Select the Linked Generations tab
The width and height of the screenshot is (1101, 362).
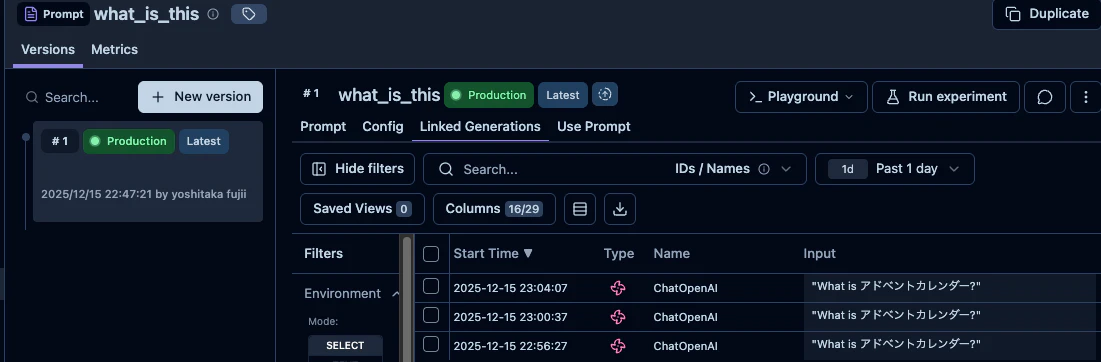pyautogui.click(x=480, y=127)
